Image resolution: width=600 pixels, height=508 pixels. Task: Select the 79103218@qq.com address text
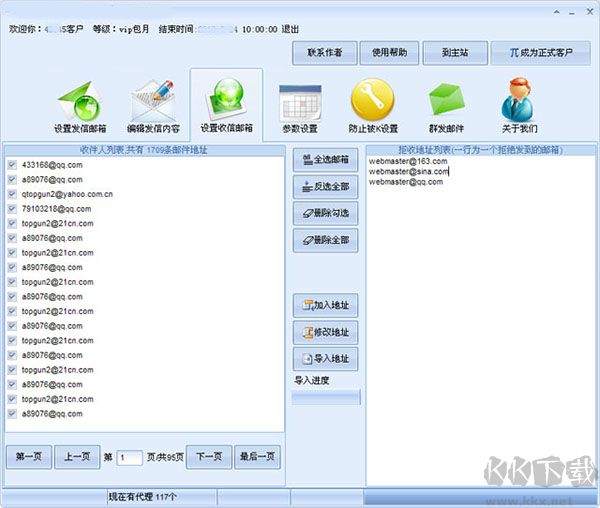click(x=56, y=209)
